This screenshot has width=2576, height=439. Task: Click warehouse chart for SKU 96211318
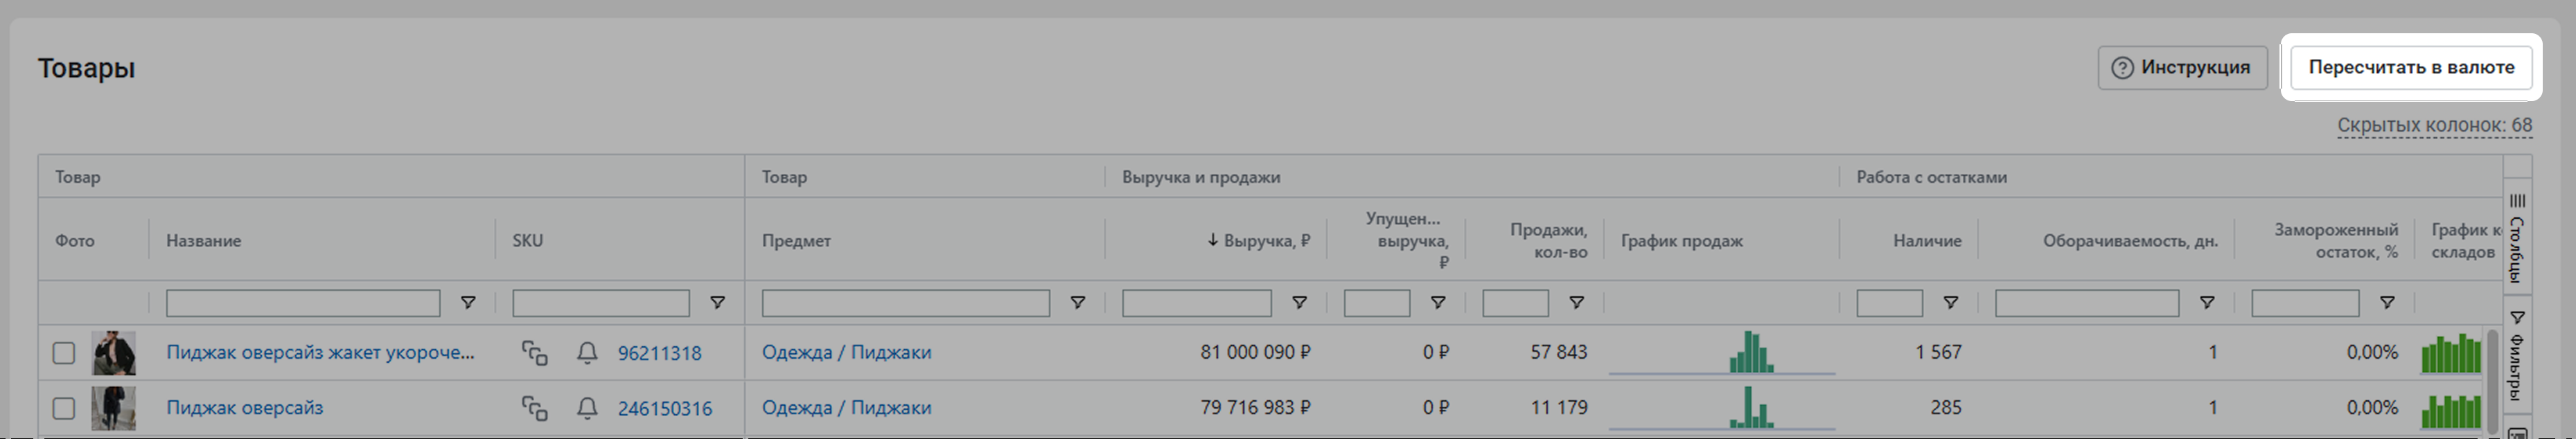click(x=2451, y=353)
